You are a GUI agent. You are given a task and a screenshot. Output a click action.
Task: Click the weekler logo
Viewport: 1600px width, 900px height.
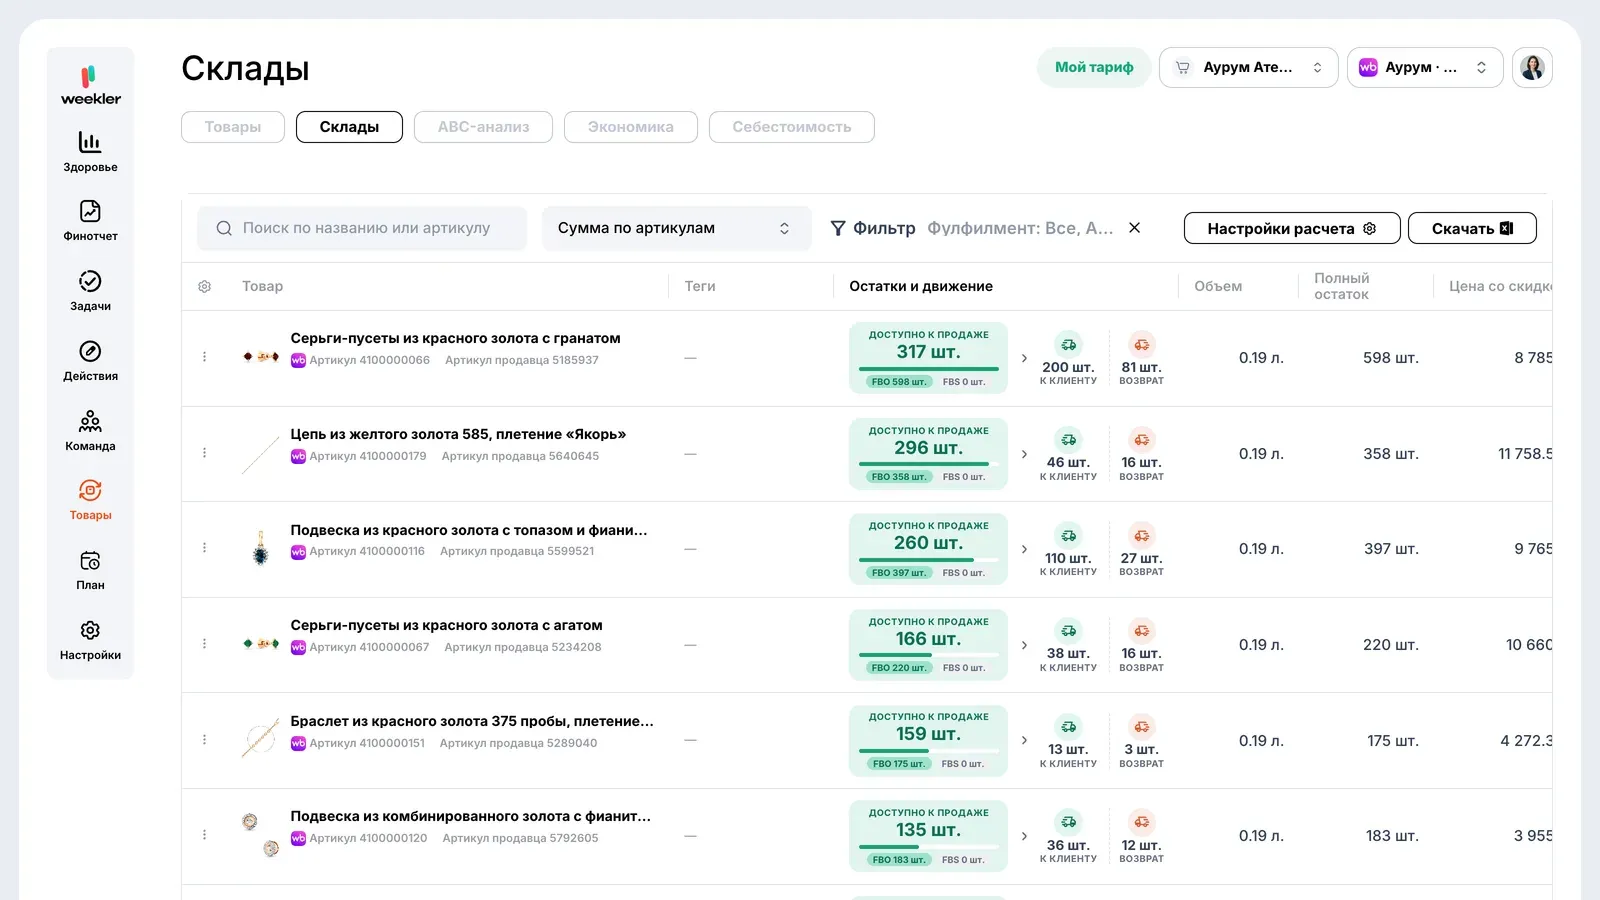click(x=90, y=86)
